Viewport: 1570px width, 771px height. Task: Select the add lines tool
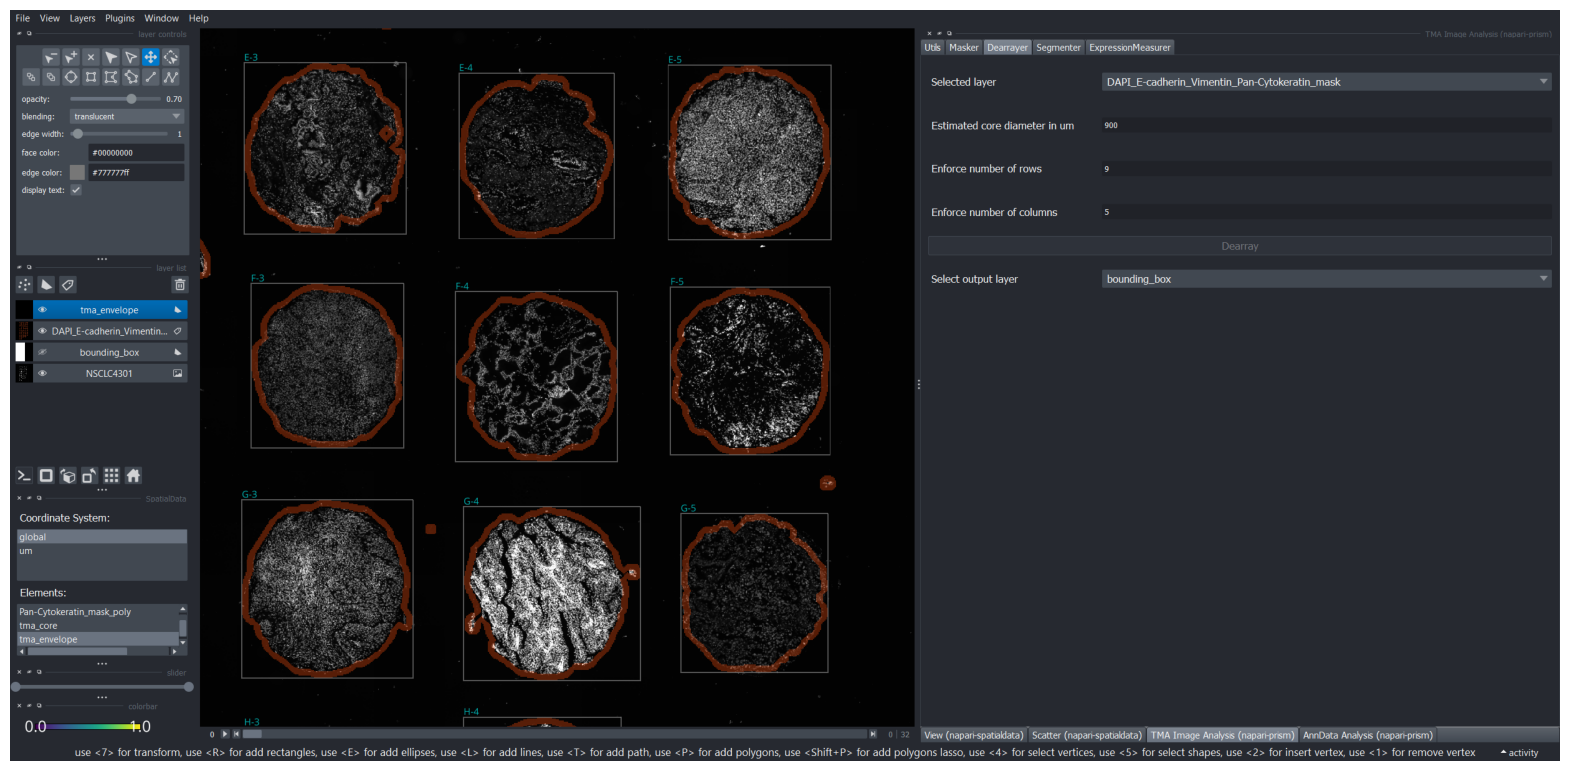151,77
